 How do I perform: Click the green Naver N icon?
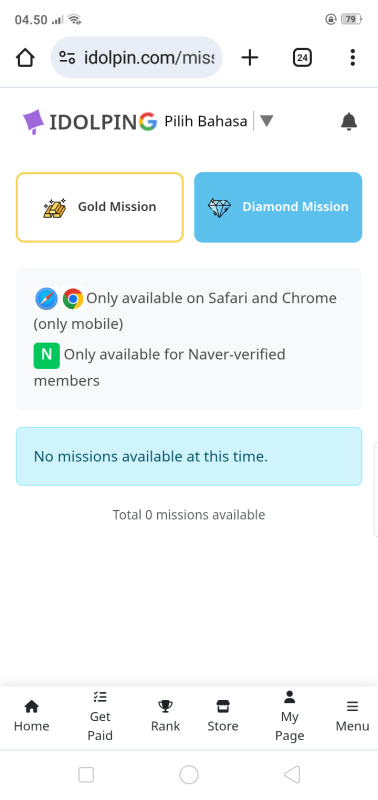(46, 356)
